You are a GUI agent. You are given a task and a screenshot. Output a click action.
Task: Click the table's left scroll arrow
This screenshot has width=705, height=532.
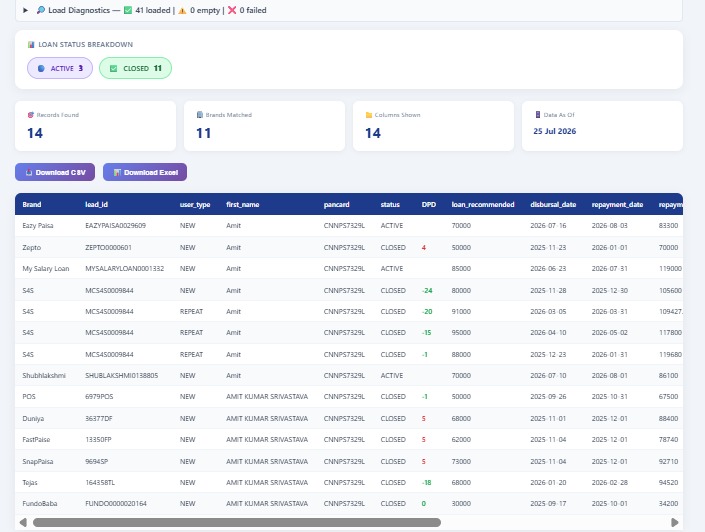pyautogui.click(x=23, y=523)
